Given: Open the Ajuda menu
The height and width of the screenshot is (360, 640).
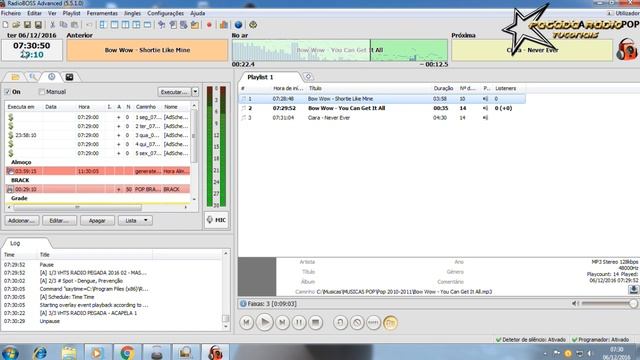Looking at the screenshot, I should (x=198, y=13).
